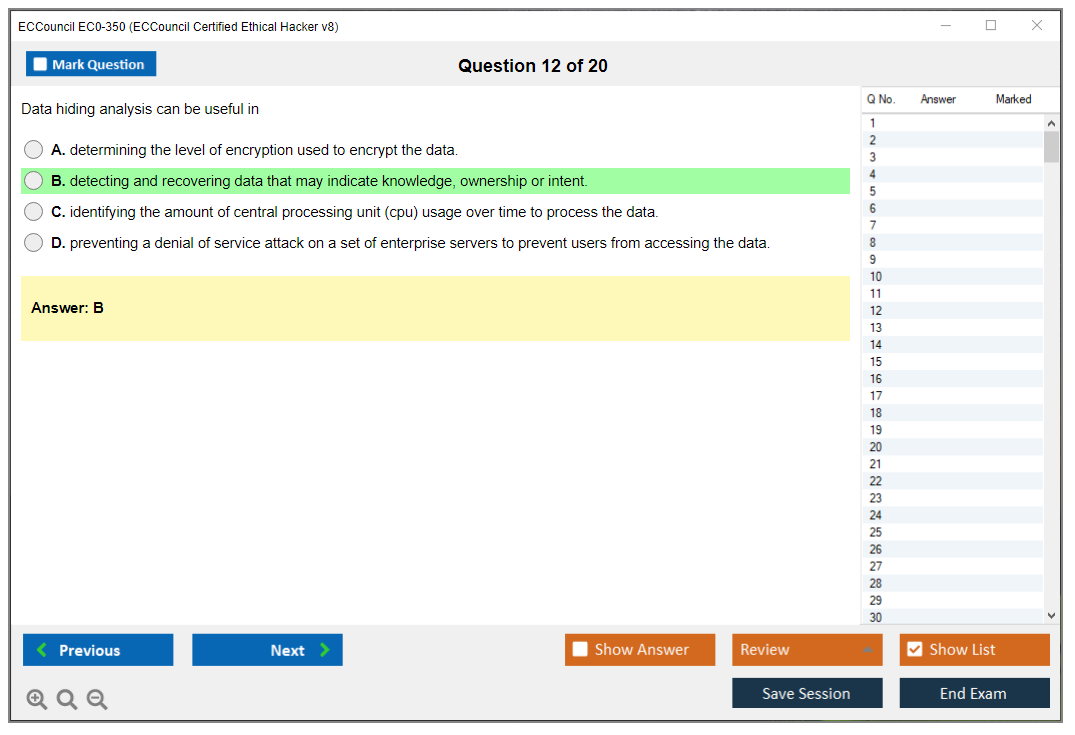Choose answer C radio button
1075x735 pixels.
click(34, 212)
